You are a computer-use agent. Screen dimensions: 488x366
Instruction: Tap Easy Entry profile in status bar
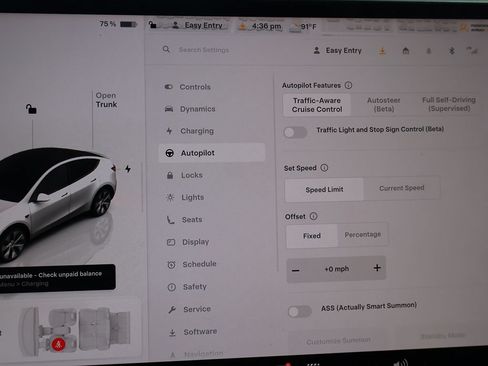click(x=197, y=25)
